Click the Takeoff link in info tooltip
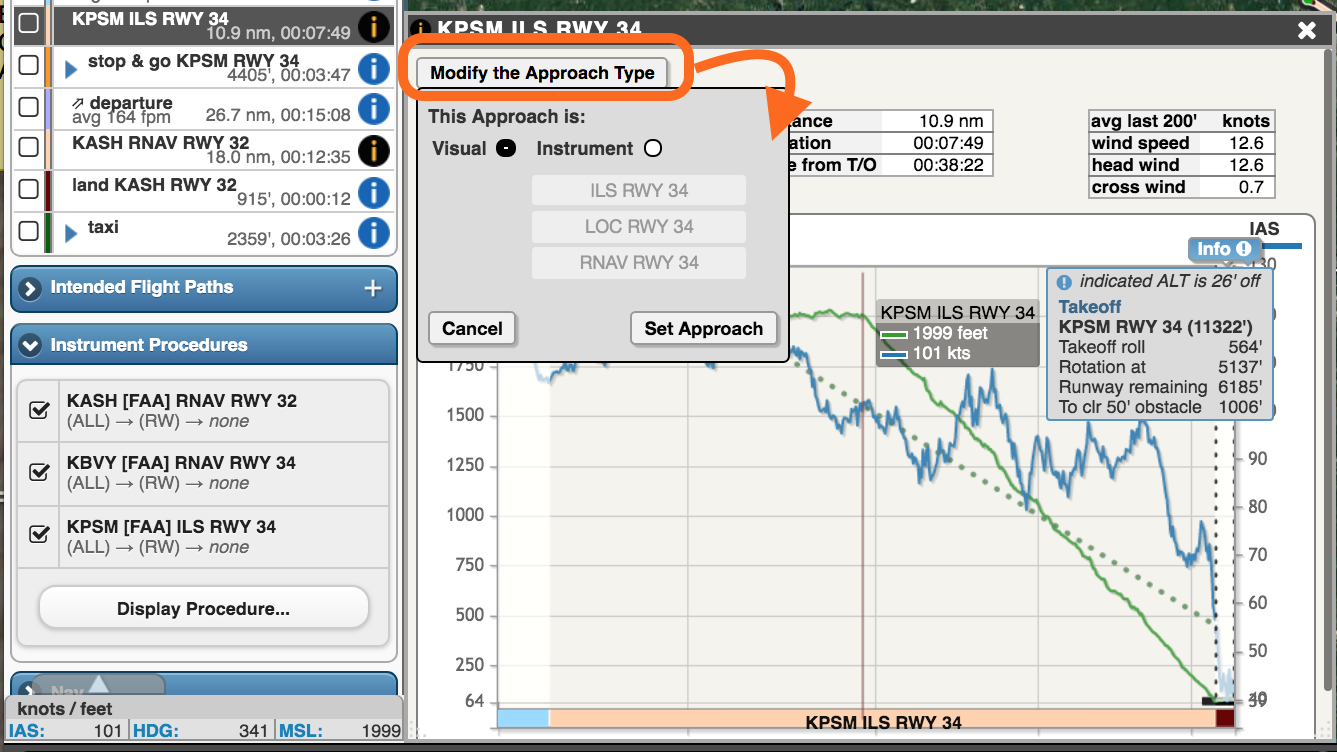 (x=1090, y=307)
